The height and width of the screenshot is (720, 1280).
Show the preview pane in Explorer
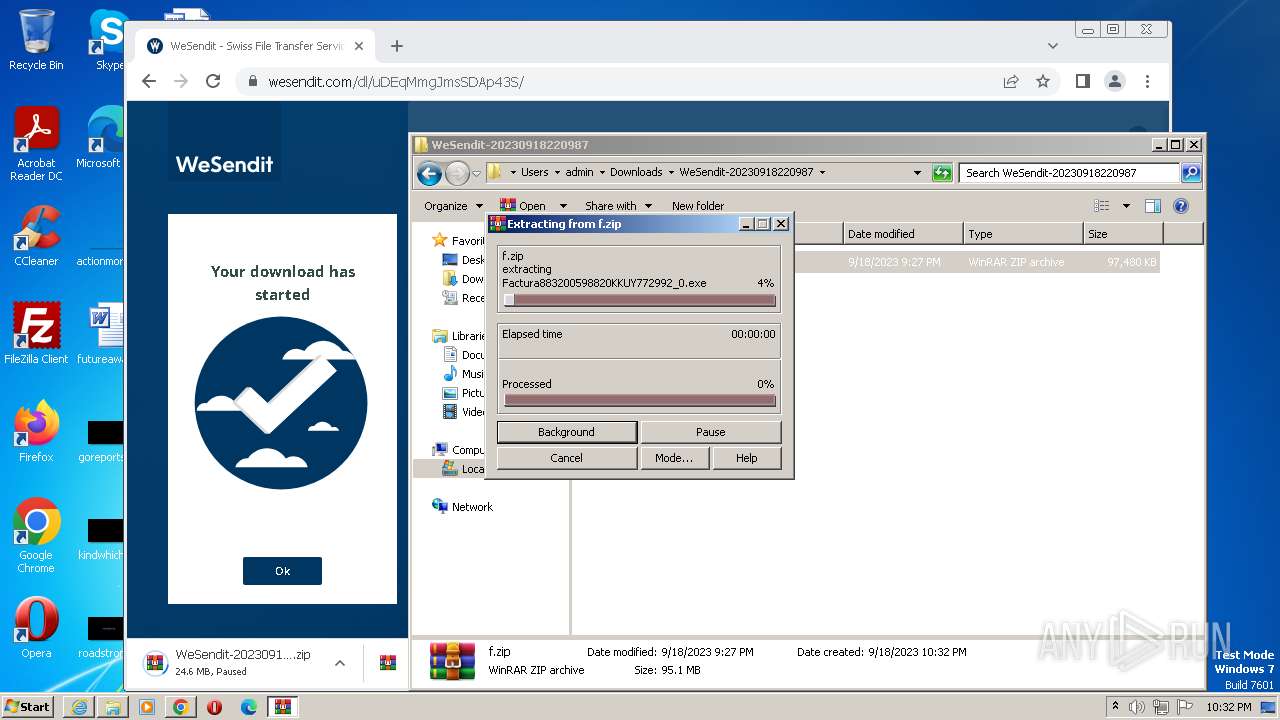pyautogui.click(x=1153, y=206)
